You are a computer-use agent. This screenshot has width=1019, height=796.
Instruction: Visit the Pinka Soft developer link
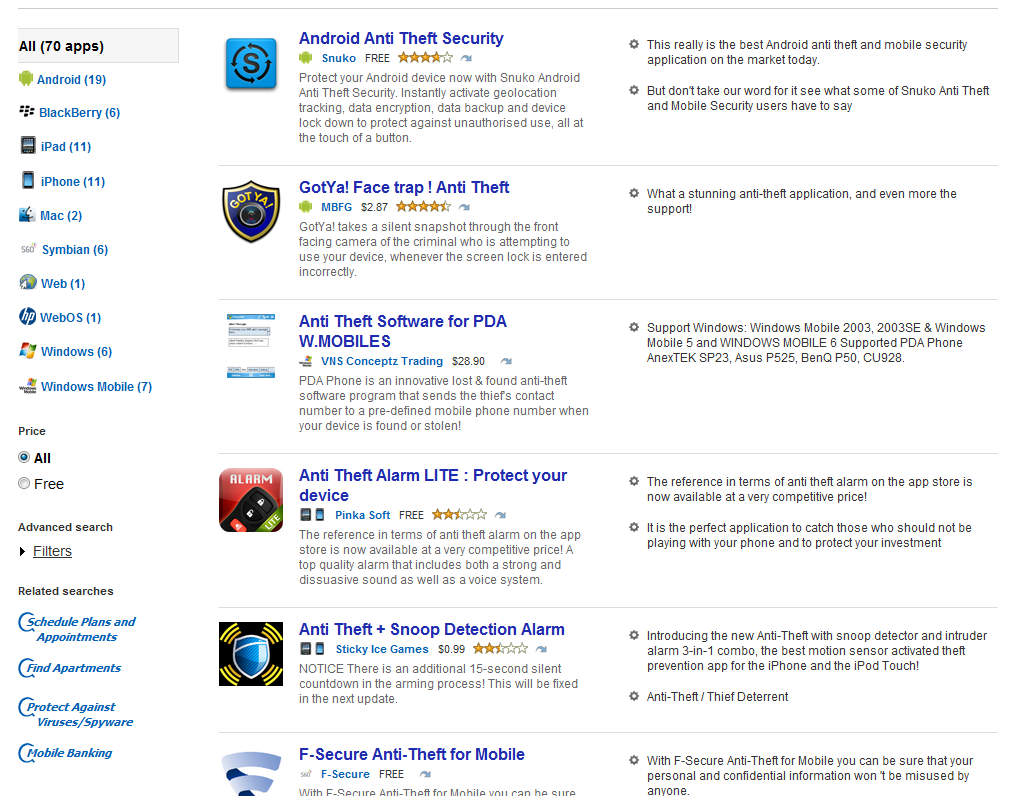(x=363, y=515)
